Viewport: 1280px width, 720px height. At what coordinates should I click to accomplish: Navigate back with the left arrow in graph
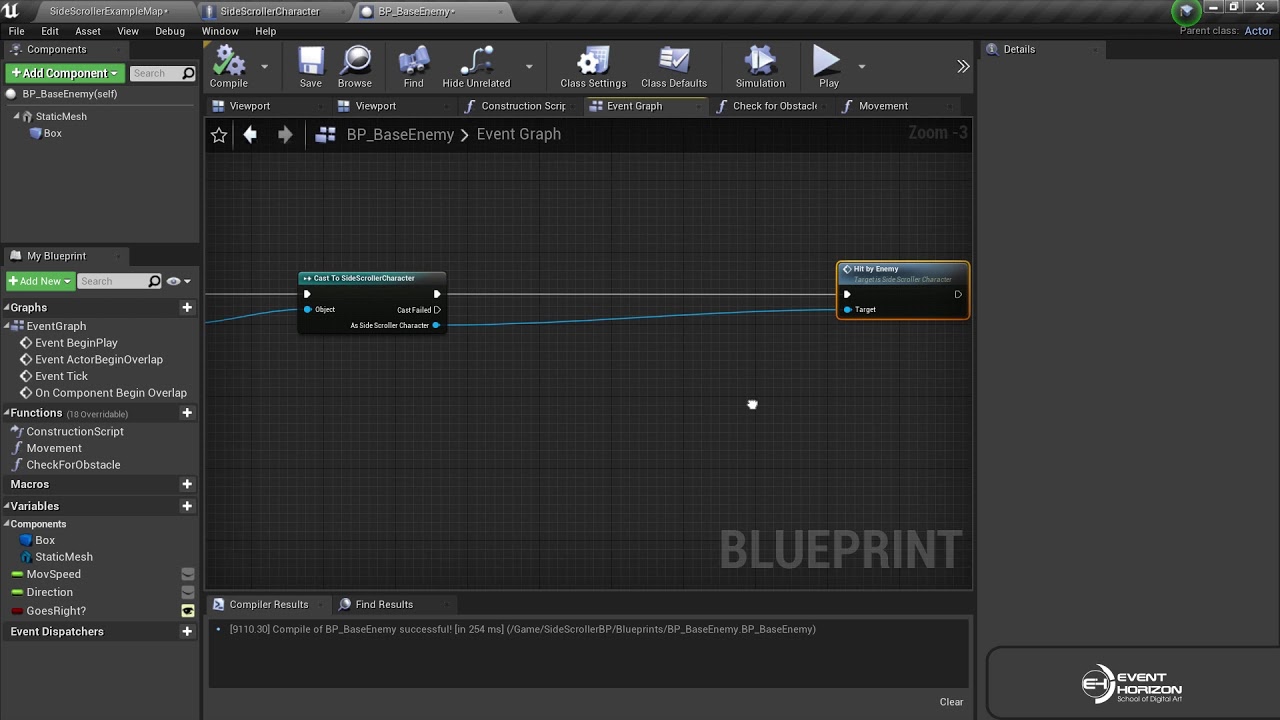[x=250, y=134]
